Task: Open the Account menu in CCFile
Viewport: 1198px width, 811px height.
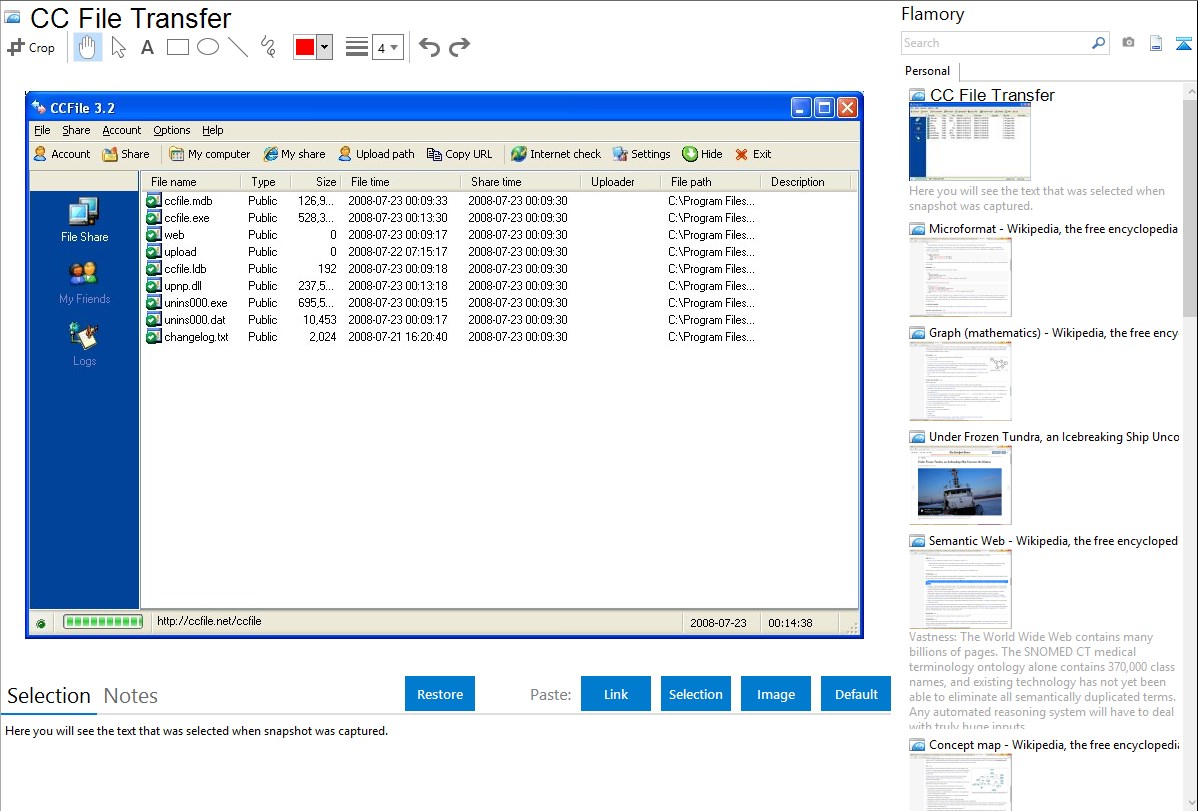Action: [x=121, y=130]
